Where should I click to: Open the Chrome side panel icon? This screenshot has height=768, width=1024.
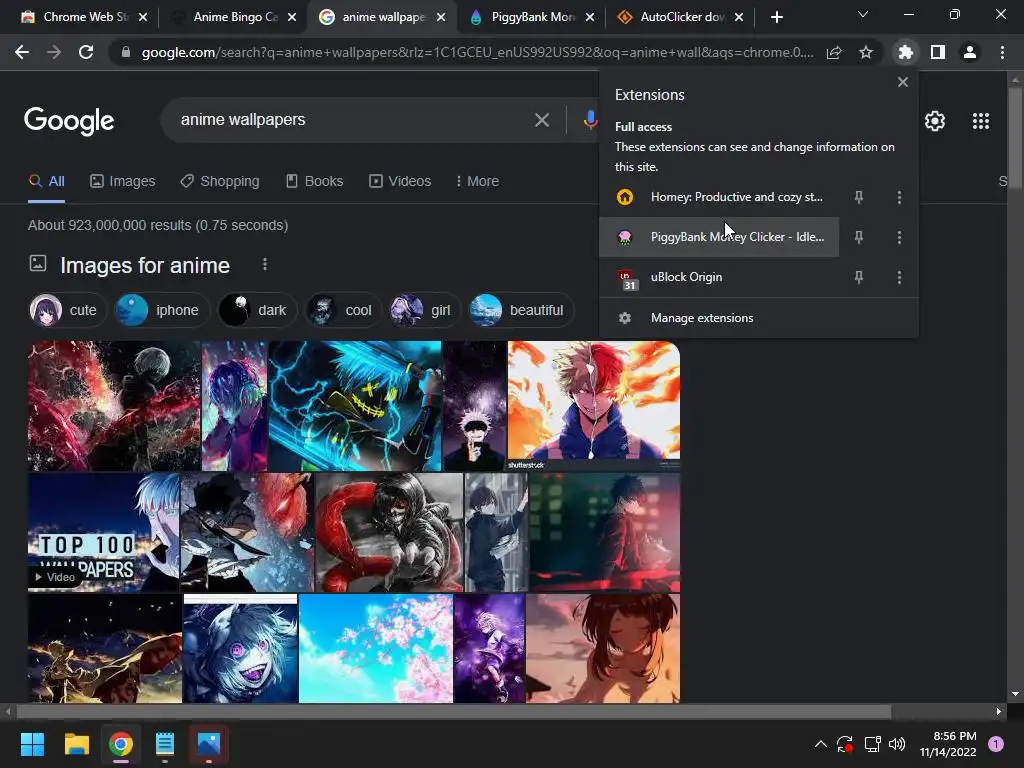point(938,52)
